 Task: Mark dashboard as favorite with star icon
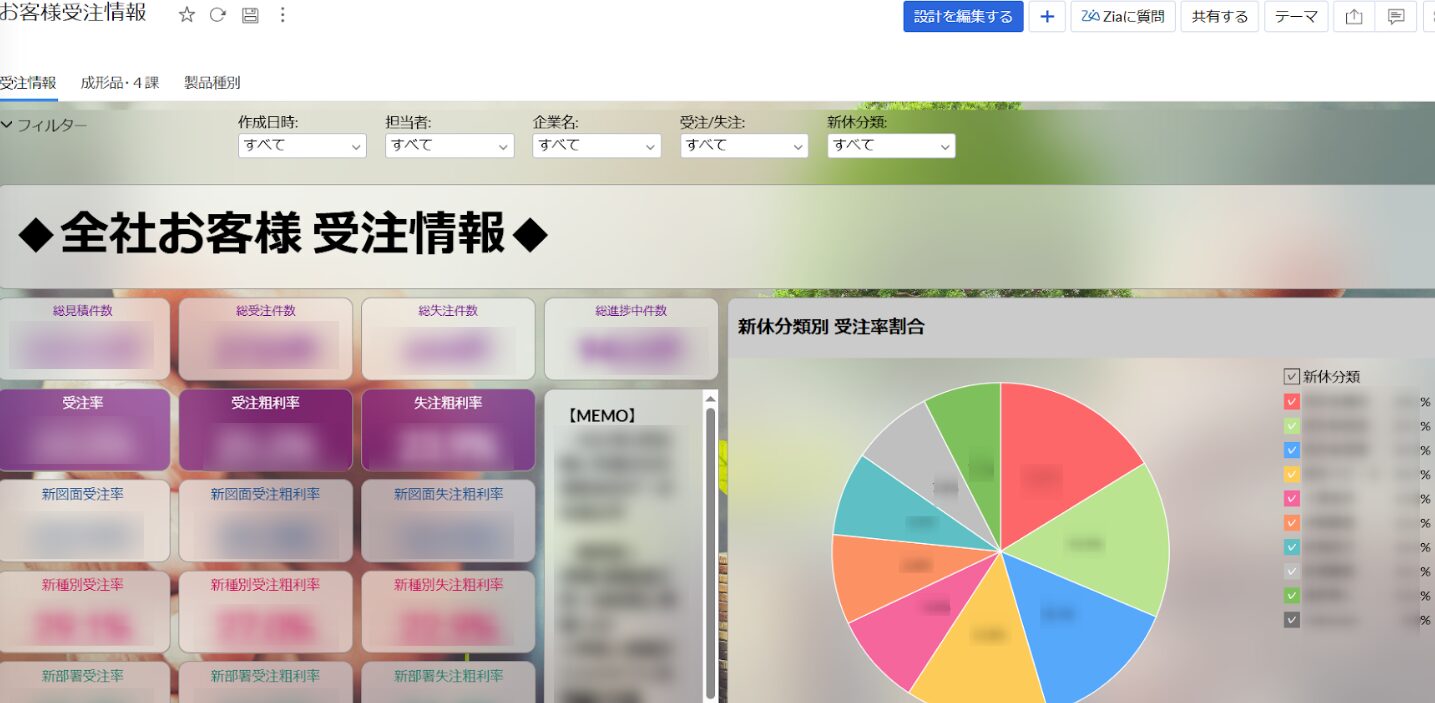click(x=186, y=15)
